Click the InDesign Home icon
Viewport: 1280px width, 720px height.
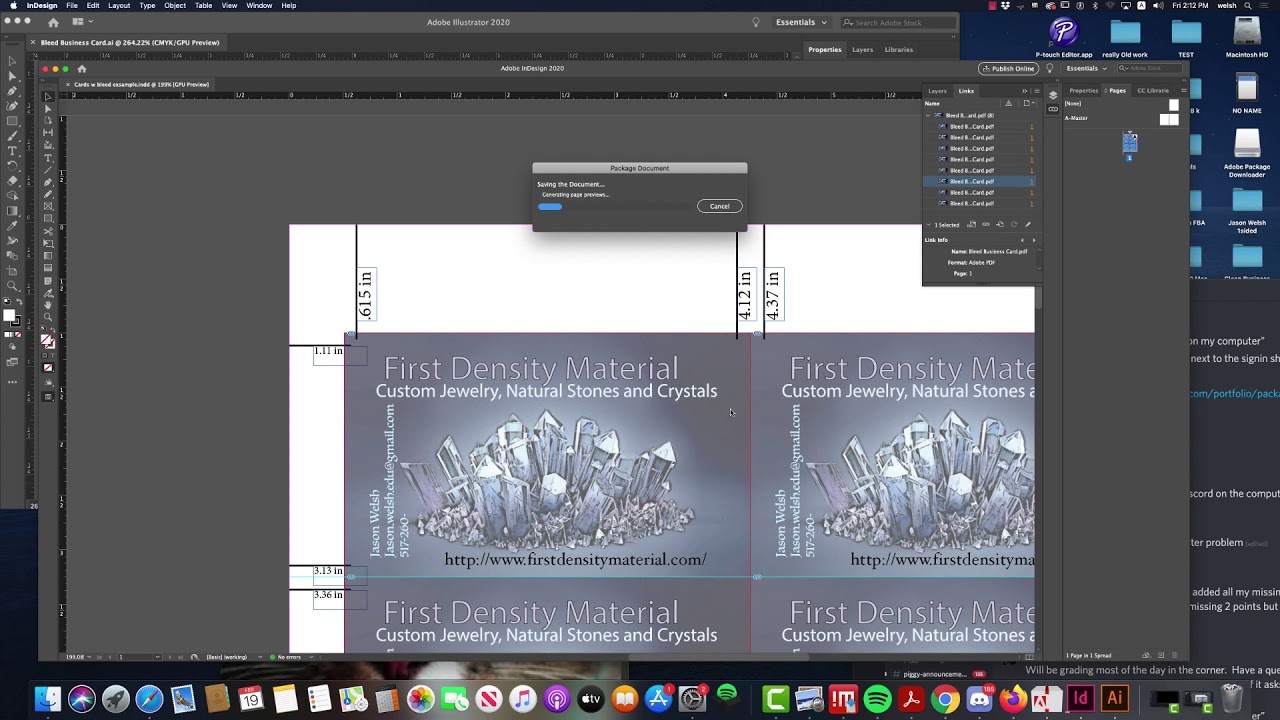[x=82, y=69]
